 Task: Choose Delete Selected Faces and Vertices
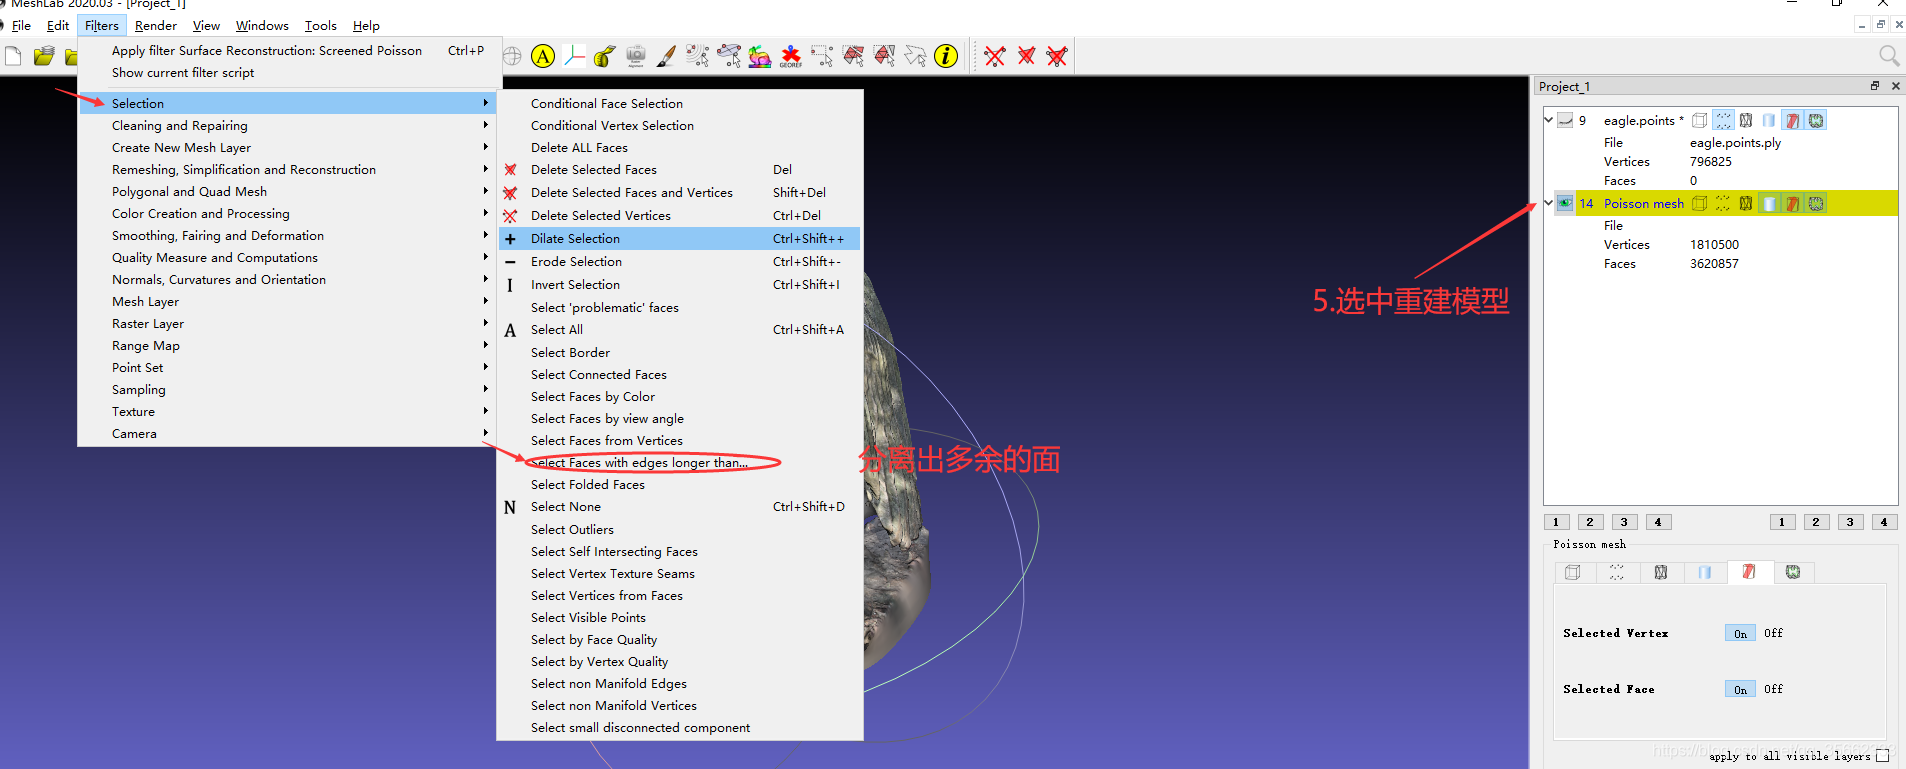[x=680, y=192]
